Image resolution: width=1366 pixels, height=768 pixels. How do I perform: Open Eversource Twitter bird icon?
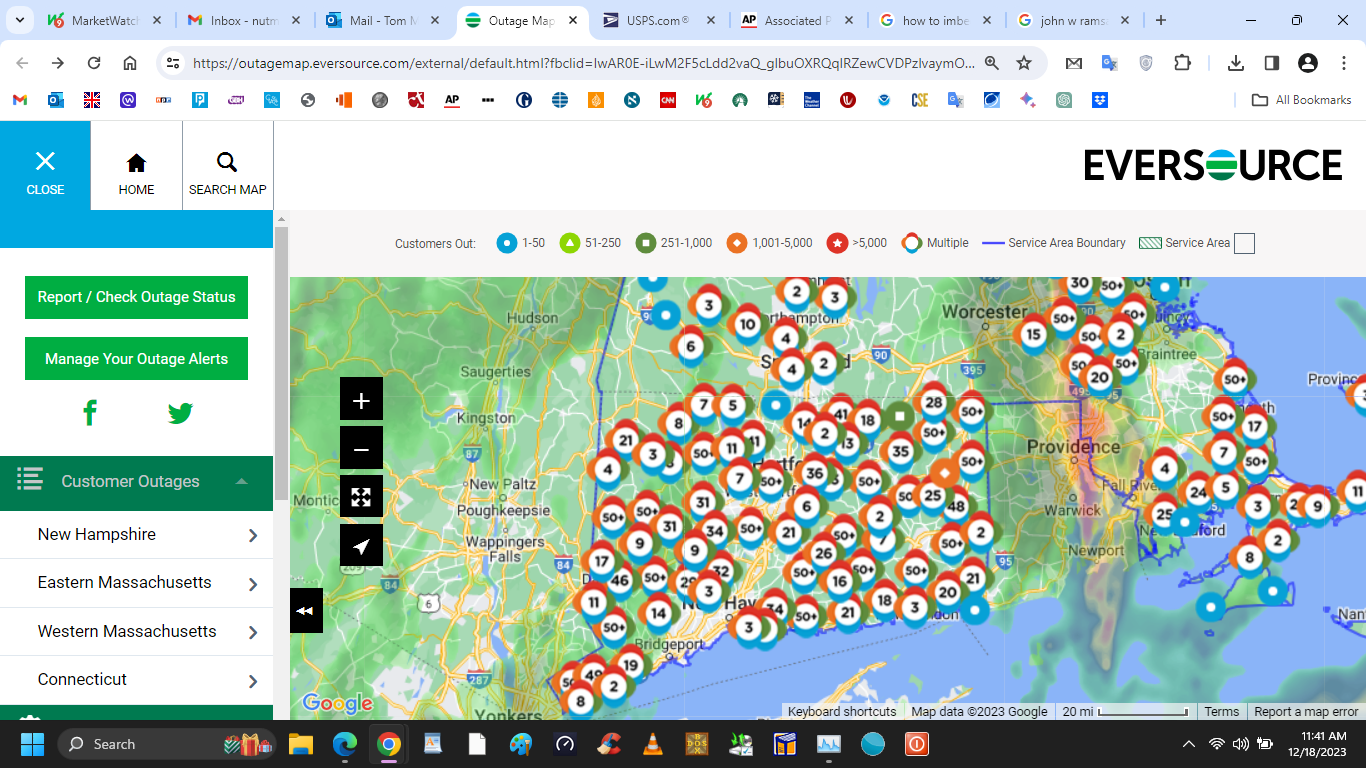click(181, 413)
